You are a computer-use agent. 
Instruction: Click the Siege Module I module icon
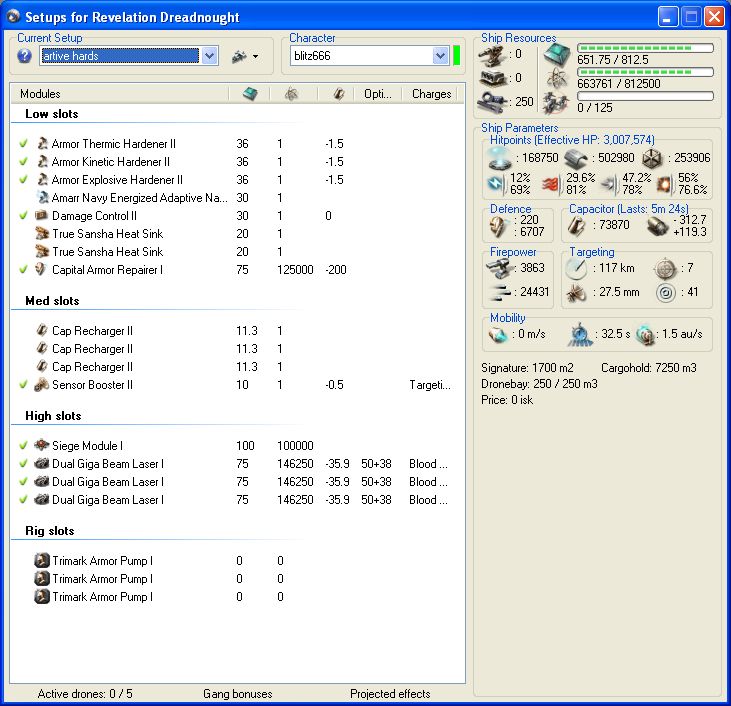tap(41, 445)
